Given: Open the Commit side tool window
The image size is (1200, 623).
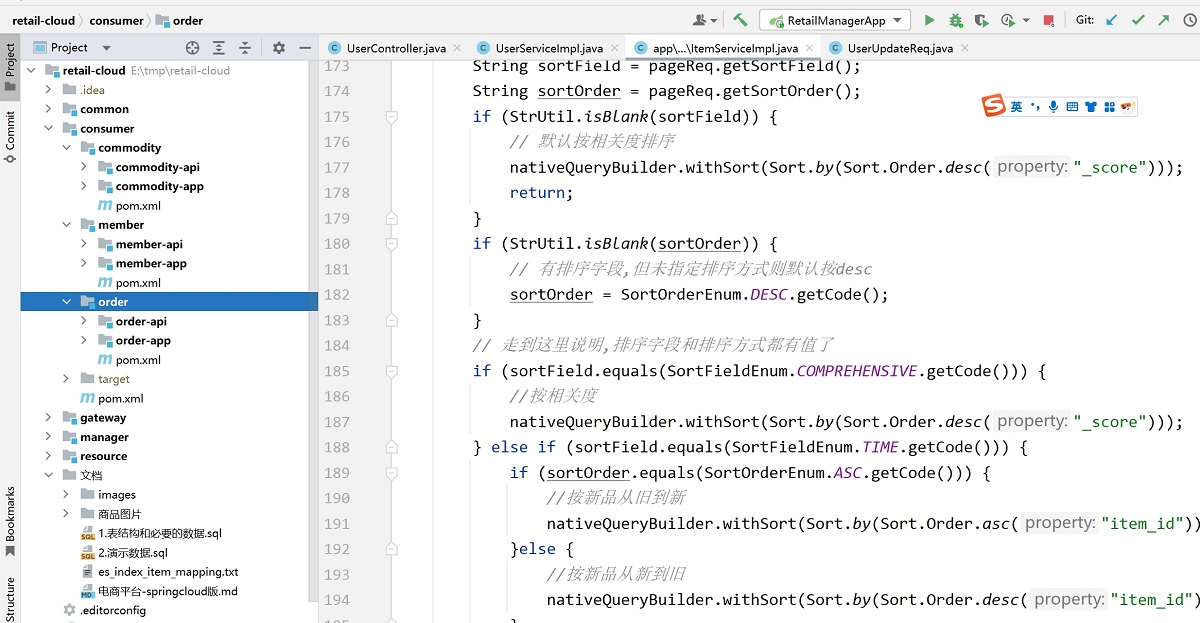Looking at the screenshot, I should (x=10, y=136).
